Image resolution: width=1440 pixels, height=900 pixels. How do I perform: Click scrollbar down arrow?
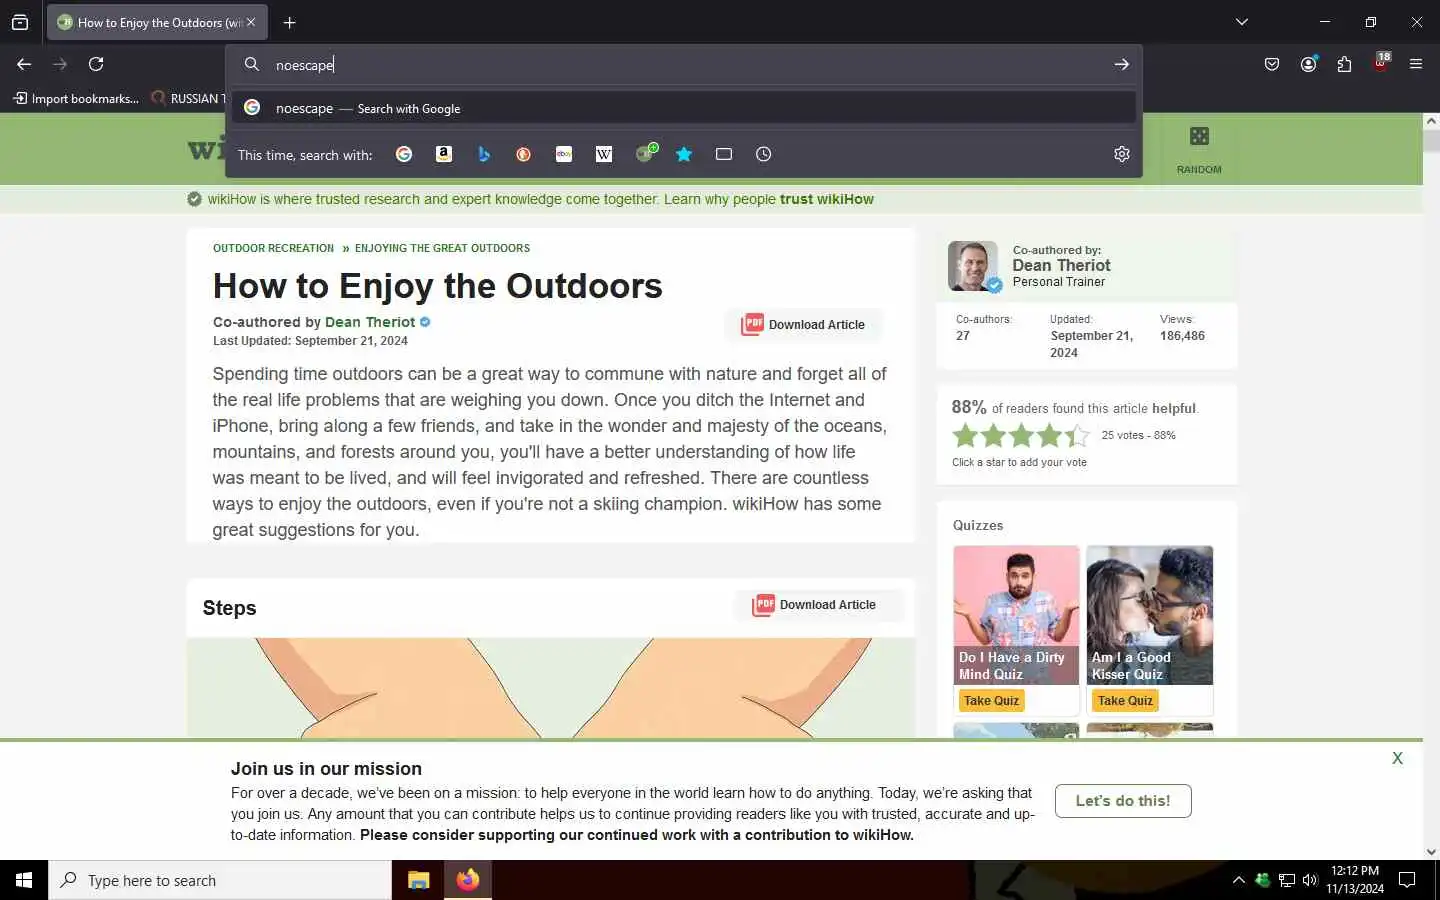pyautogui.click(x=1431, y=852)
